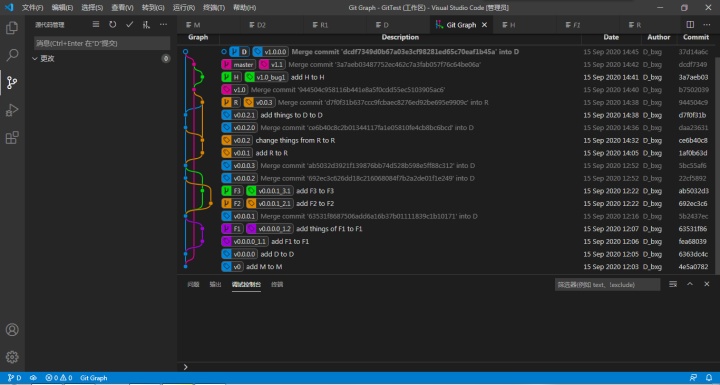
Task: Click the Date column header
Action: [611, 37]
